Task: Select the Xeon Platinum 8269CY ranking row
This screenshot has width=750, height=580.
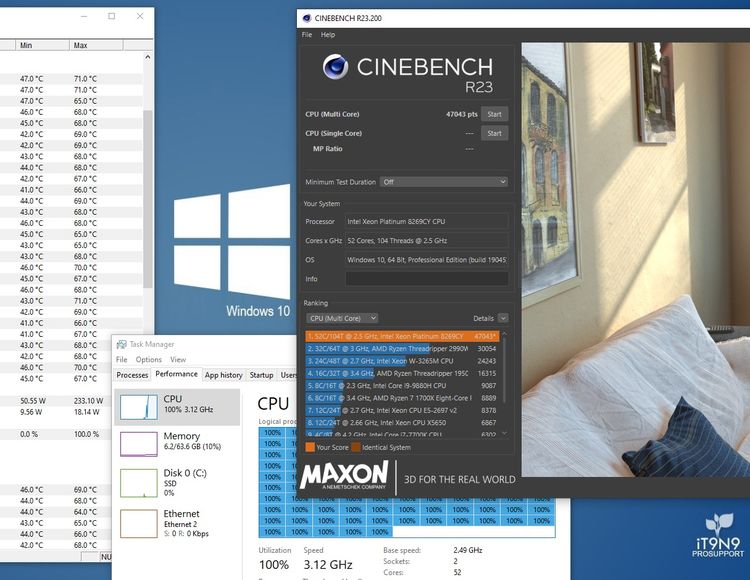Action: pos(402,336)
